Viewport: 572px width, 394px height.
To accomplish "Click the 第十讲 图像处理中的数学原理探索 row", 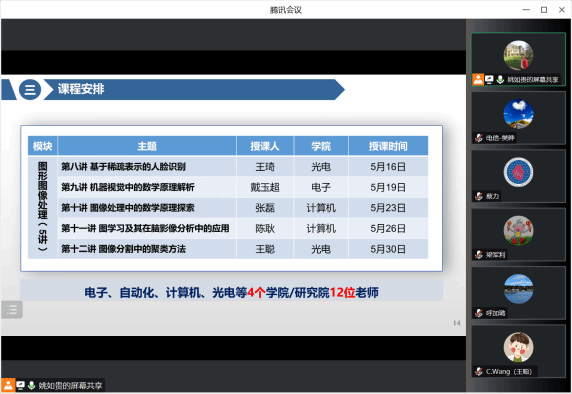I will 228,208.
